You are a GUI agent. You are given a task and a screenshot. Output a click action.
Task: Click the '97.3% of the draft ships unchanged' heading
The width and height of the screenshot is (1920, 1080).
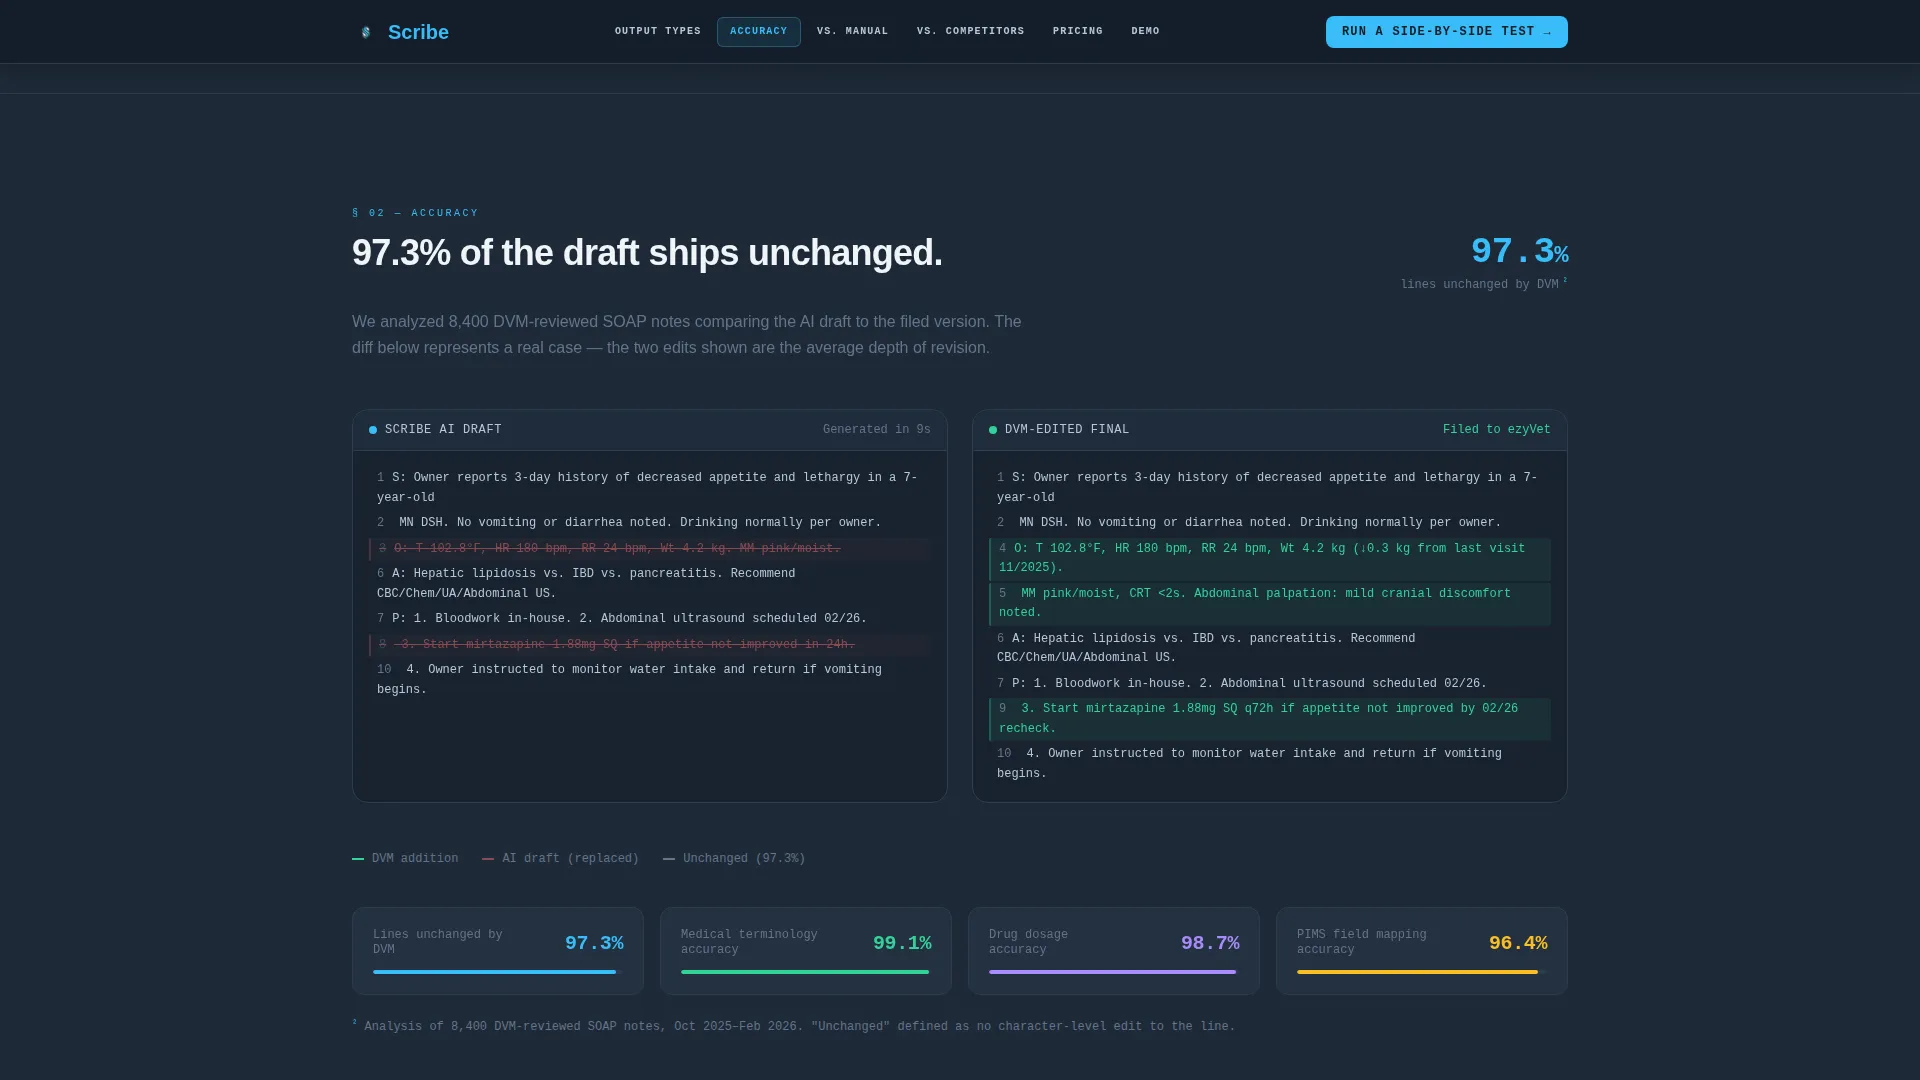(647, 253)
